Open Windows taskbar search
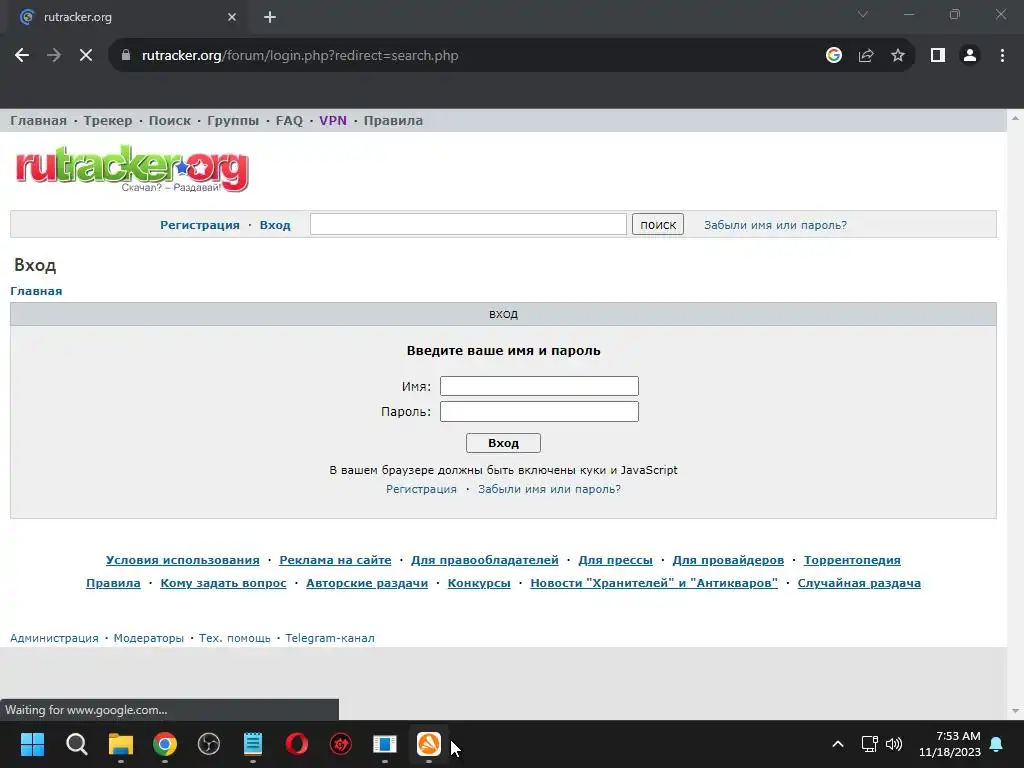This screenshot has height=768, width=1024. click(76, 744)
